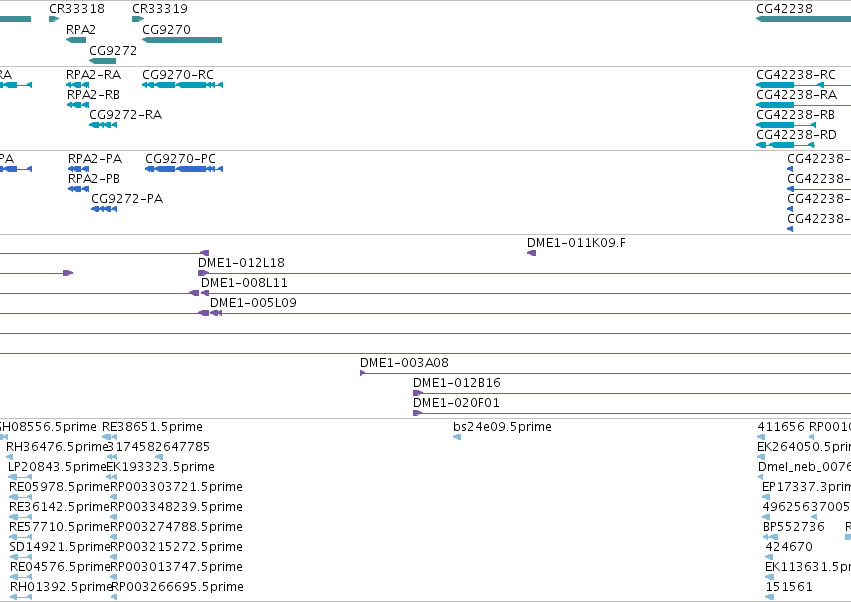
Task: Select the RPA2 gene label
Action: point(80,29)
